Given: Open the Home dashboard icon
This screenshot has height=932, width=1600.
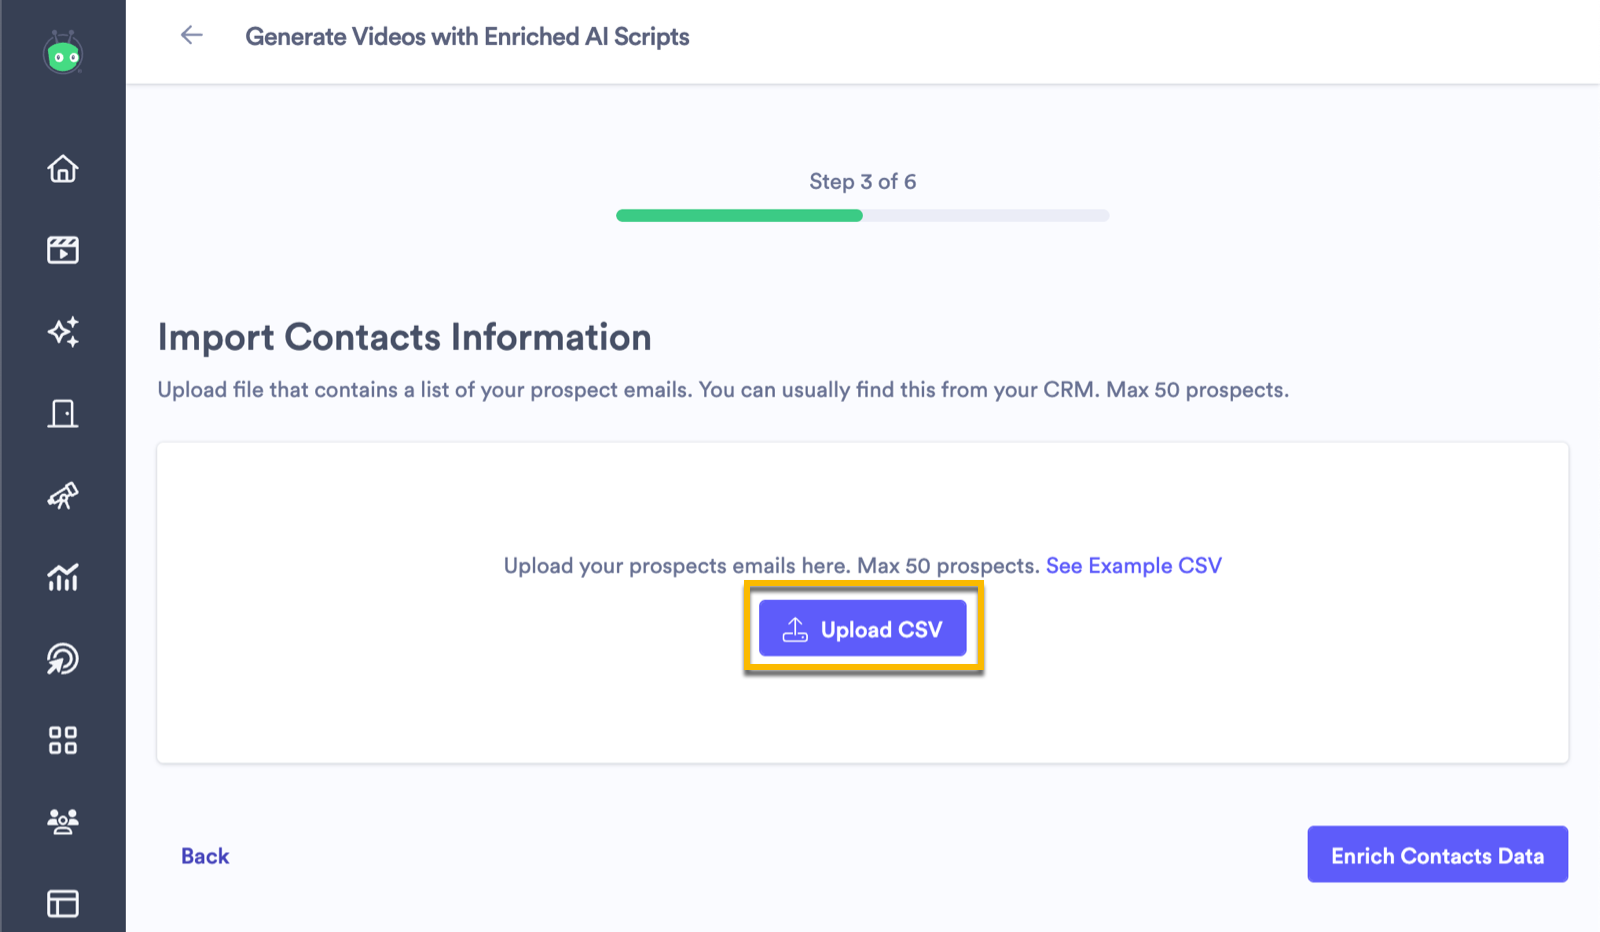Looking at the screenshot, I should [63, 169].
